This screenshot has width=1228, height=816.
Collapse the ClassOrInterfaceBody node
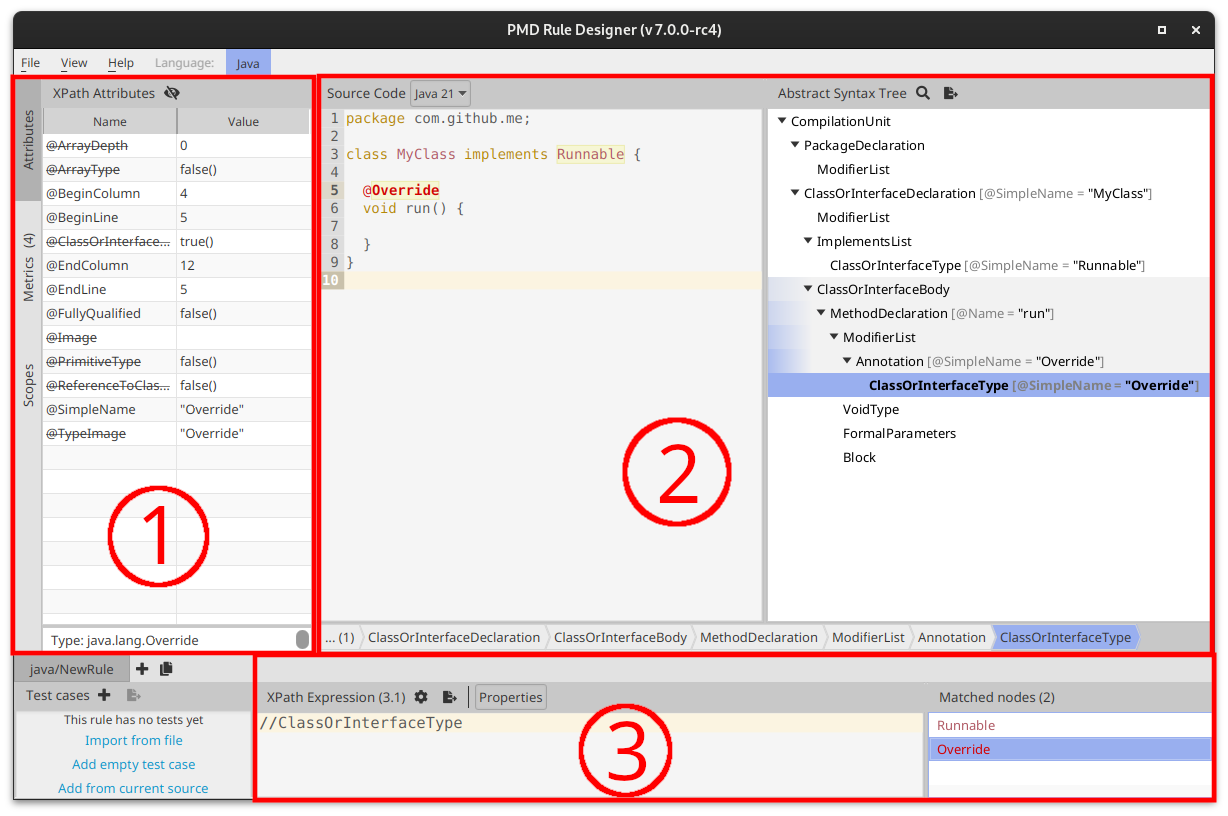(808, 289)
